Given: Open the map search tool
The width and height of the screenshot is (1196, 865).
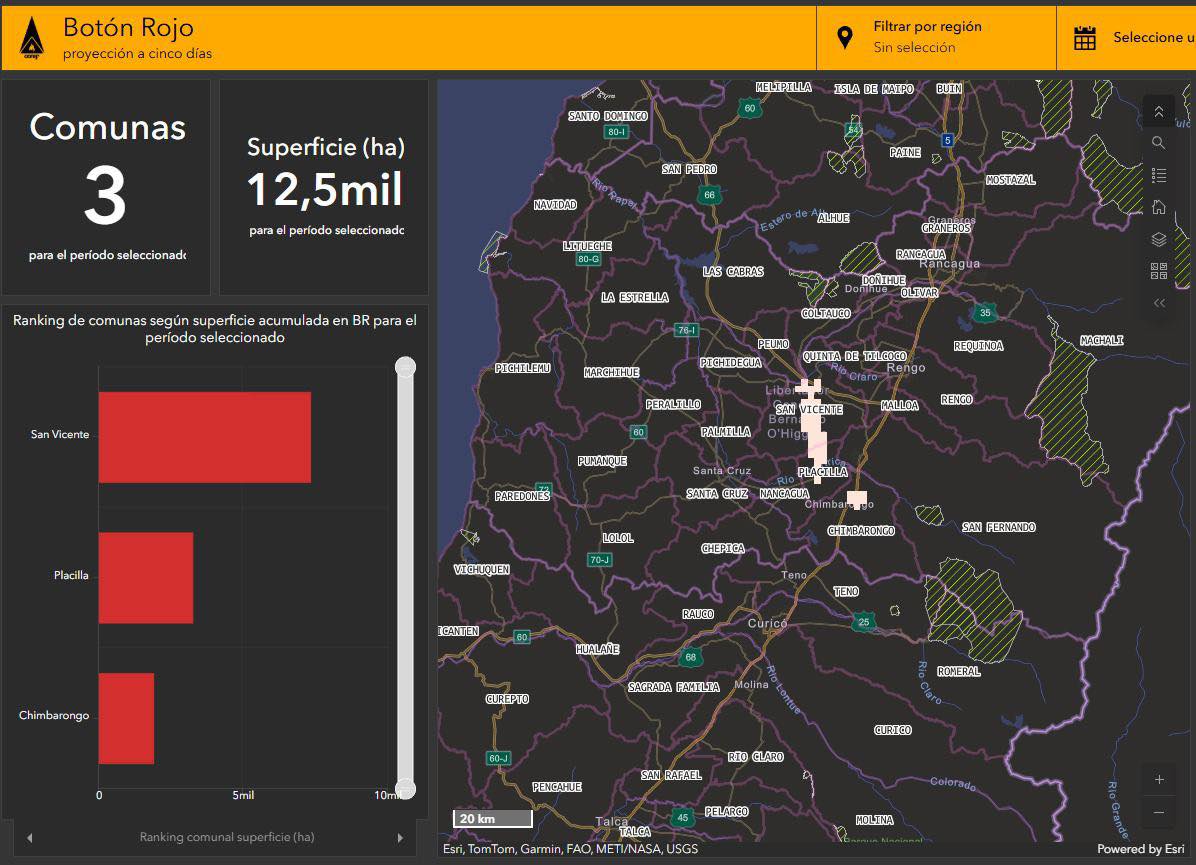Looking at the screenshot, I should pyautogui.click(x=1159, y=143).
